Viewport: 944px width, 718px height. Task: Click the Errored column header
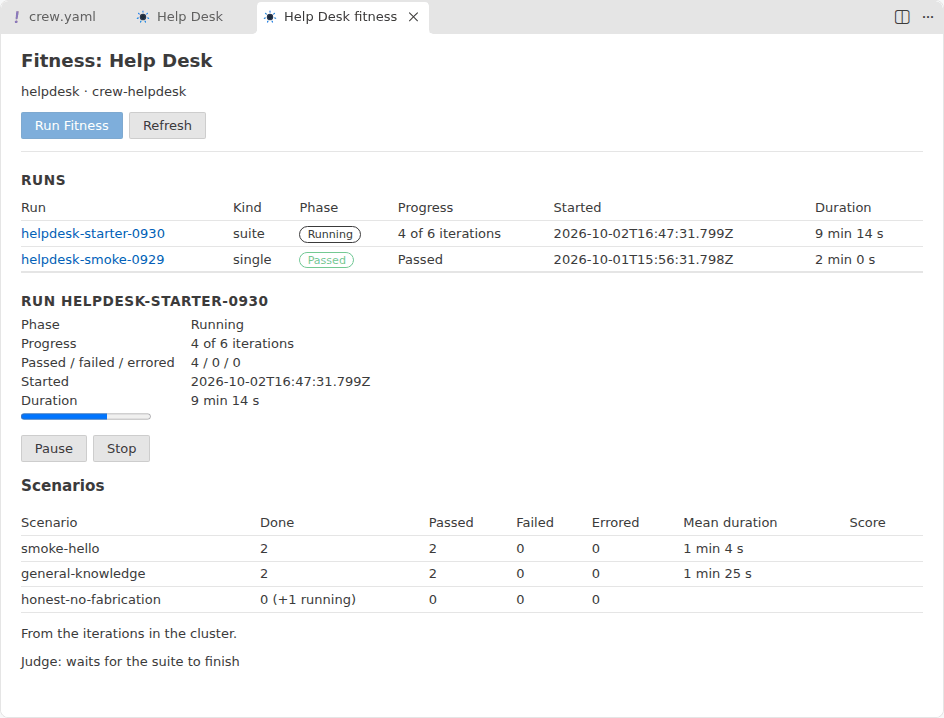(615, 522)
